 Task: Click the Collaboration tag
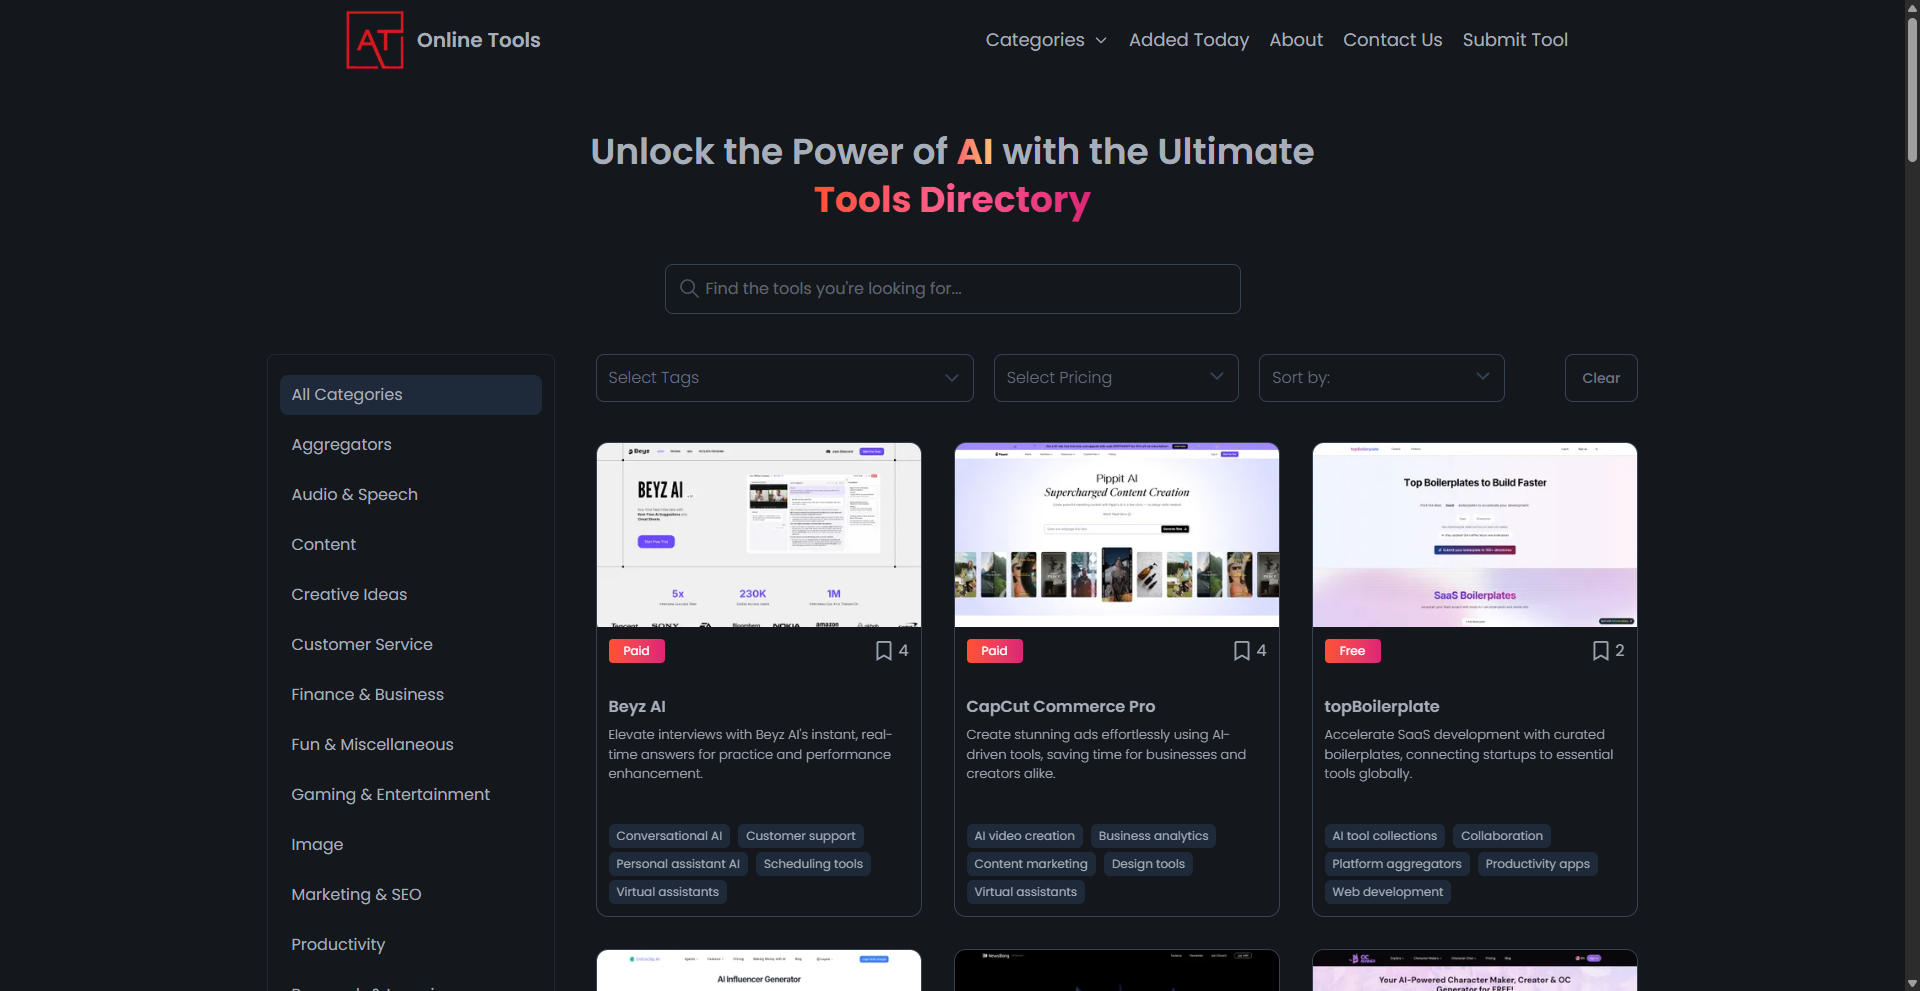coord(1502,836)
